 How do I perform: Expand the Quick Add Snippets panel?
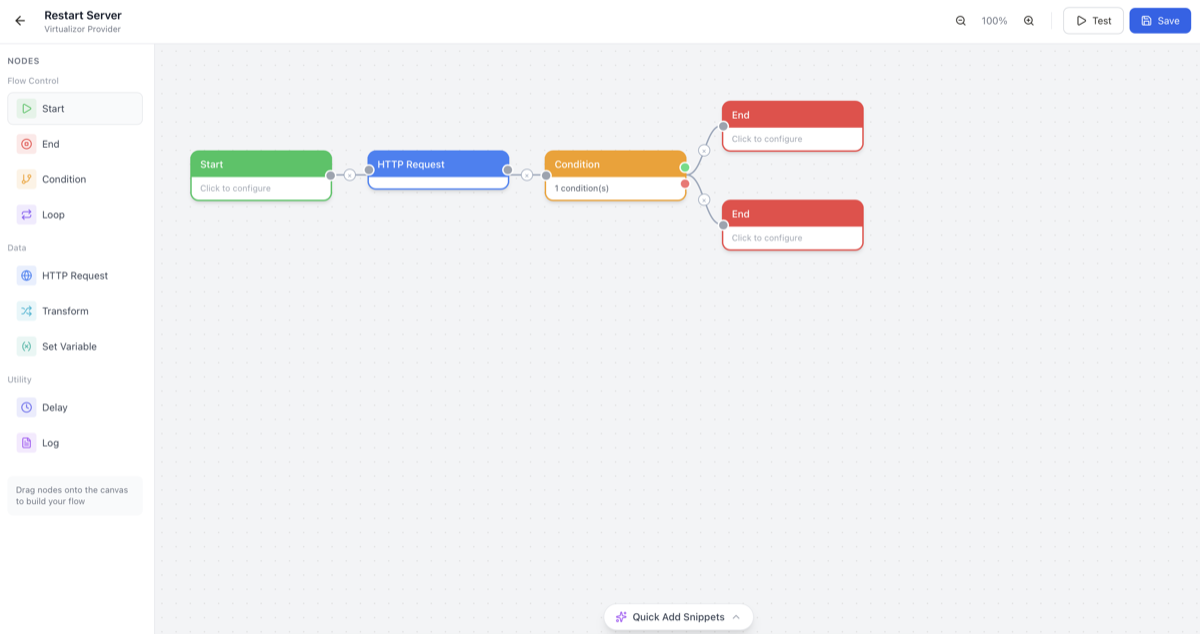tap(678, 617)
